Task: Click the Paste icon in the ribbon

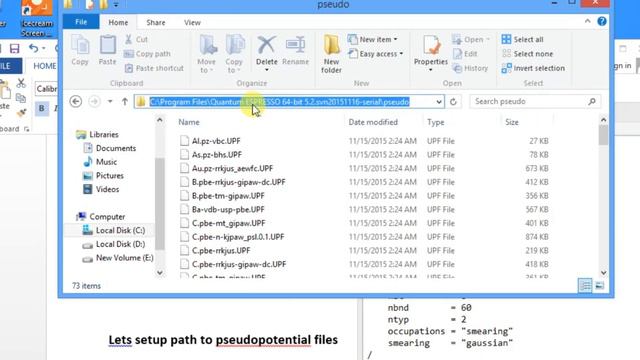Action: [107, 50]
